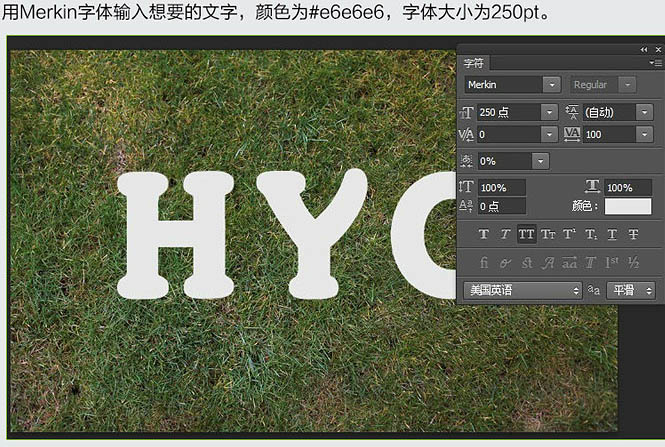Screen dimensions: 665x447
Task: Click the vertical scale 100% field
Action: (x=502, y=187)
